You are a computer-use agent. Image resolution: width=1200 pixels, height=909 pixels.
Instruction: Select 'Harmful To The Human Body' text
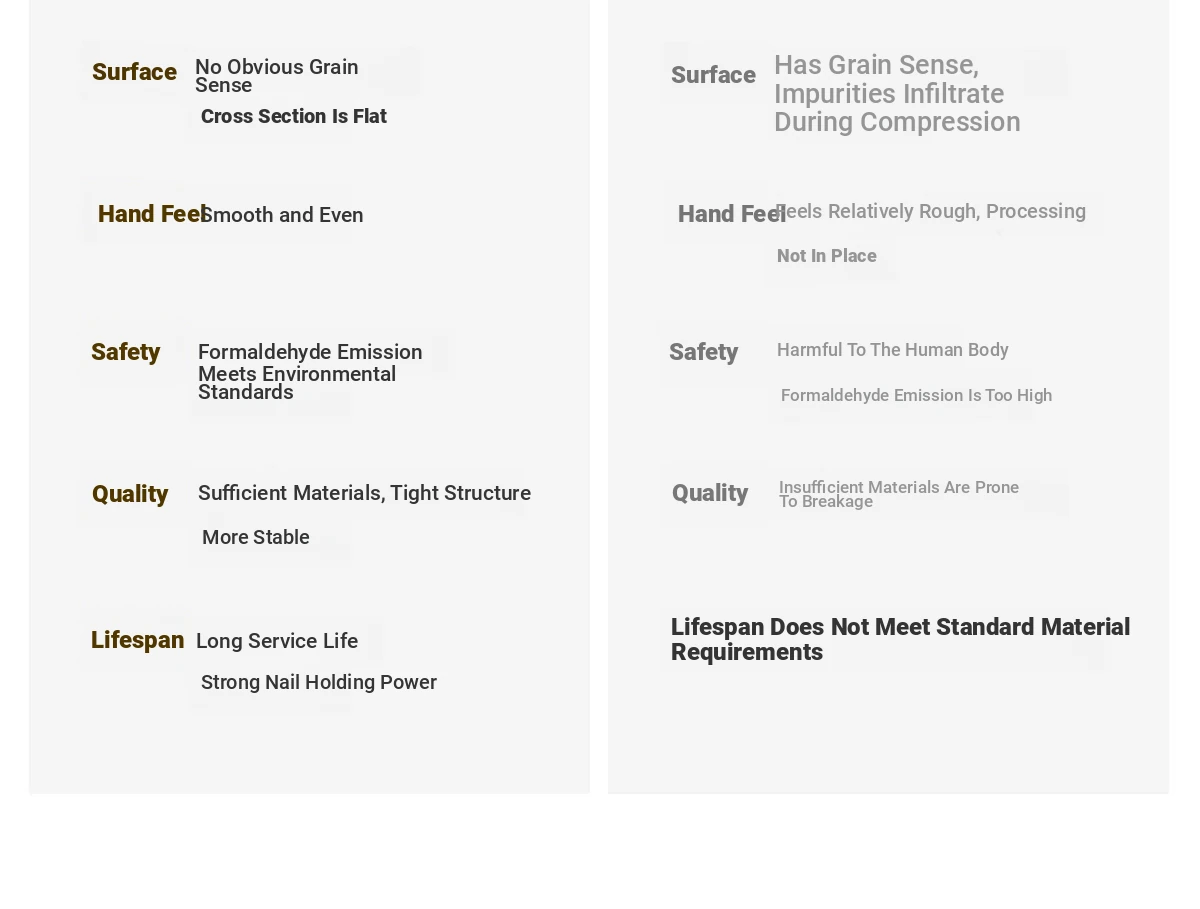point(893,350)
